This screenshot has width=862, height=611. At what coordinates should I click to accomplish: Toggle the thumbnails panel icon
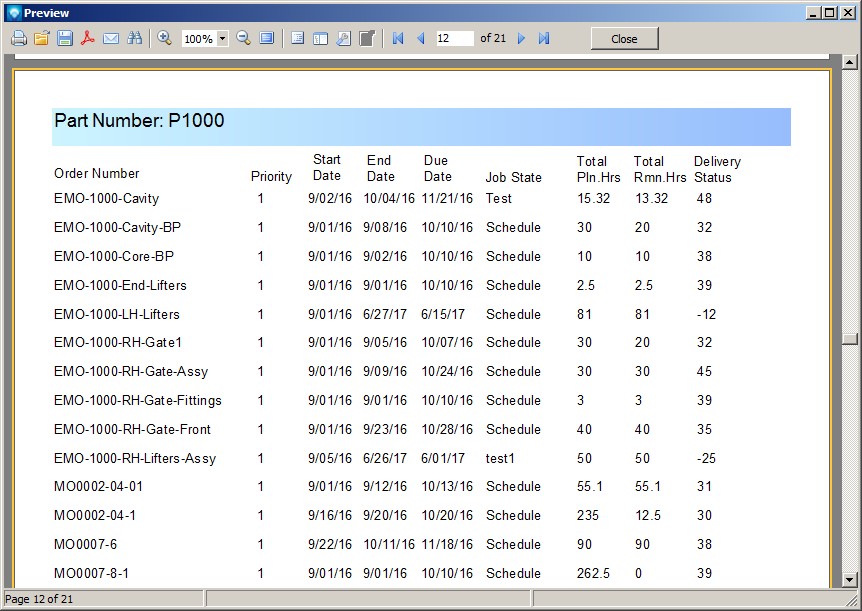tap(320, 38)
